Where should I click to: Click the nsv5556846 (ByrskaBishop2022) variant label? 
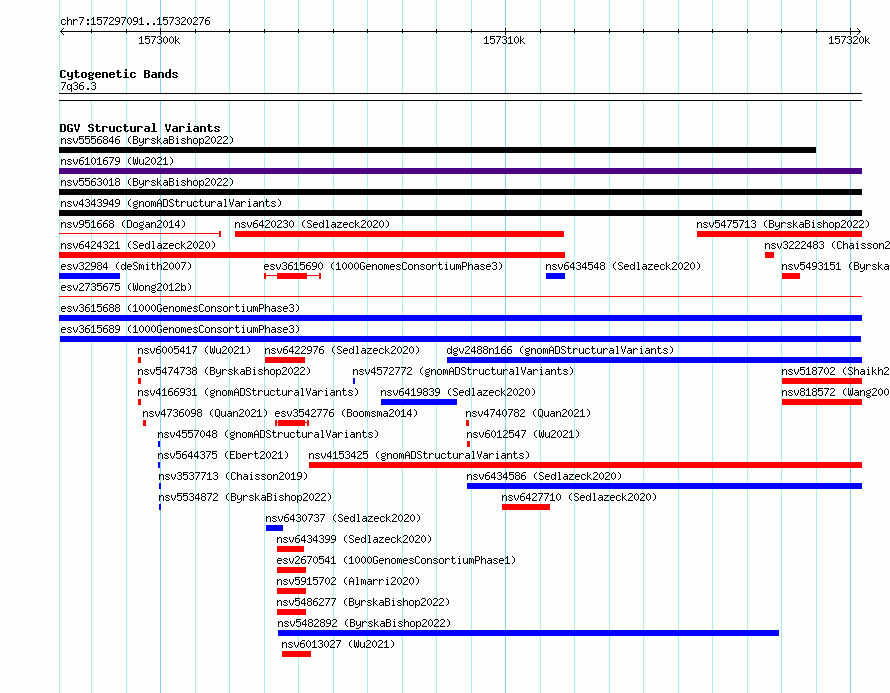[147, 140]
